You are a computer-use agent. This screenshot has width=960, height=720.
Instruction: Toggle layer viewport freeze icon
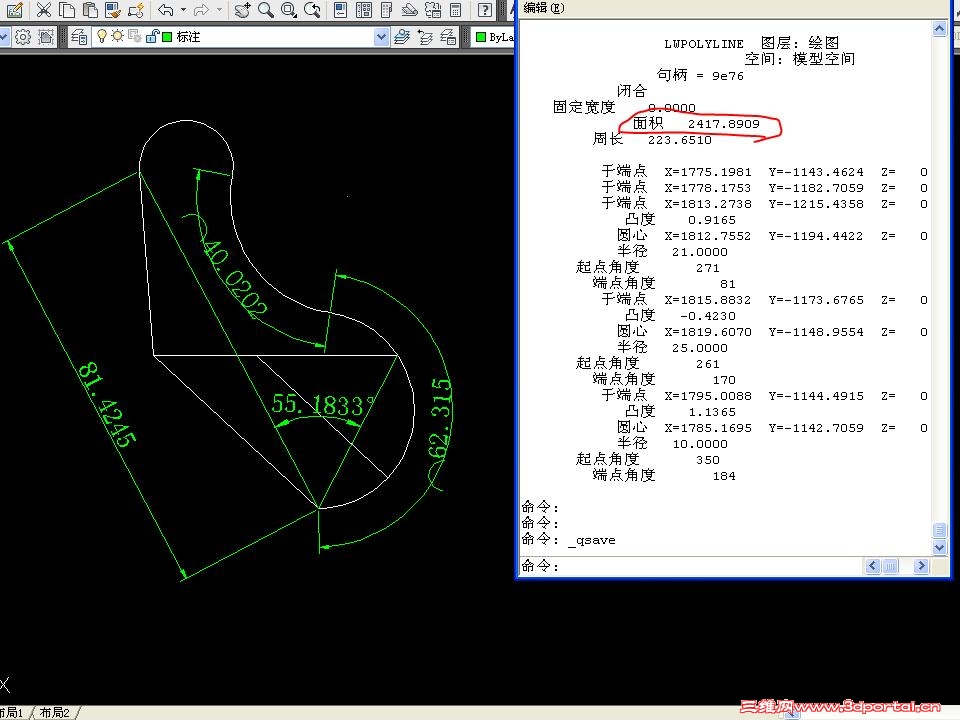click(135, 36)
